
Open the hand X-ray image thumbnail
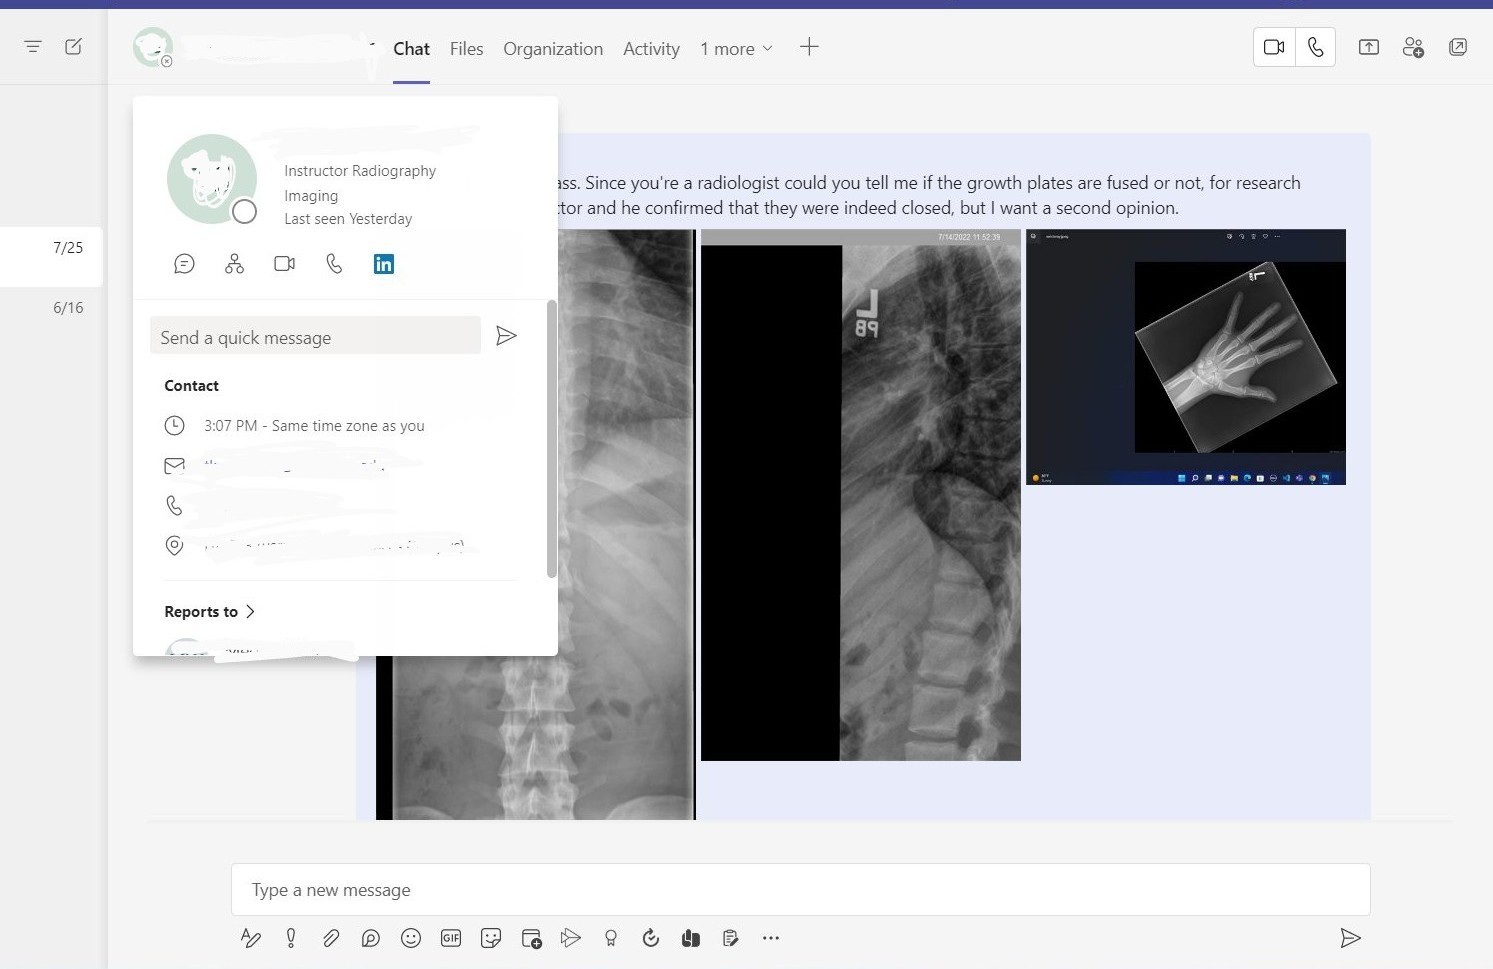(x=1186, y=357)
